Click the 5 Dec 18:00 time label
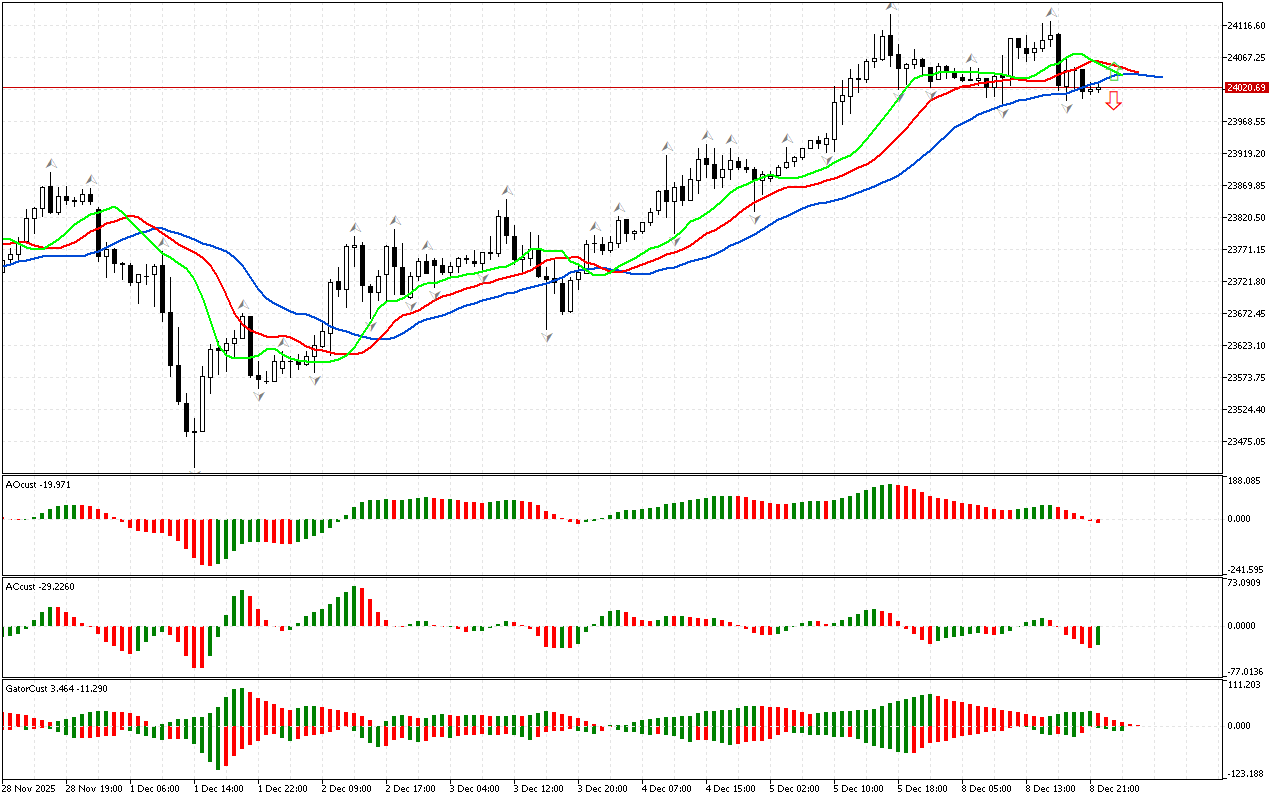The image size is (1280, 800). coord(922,789)
